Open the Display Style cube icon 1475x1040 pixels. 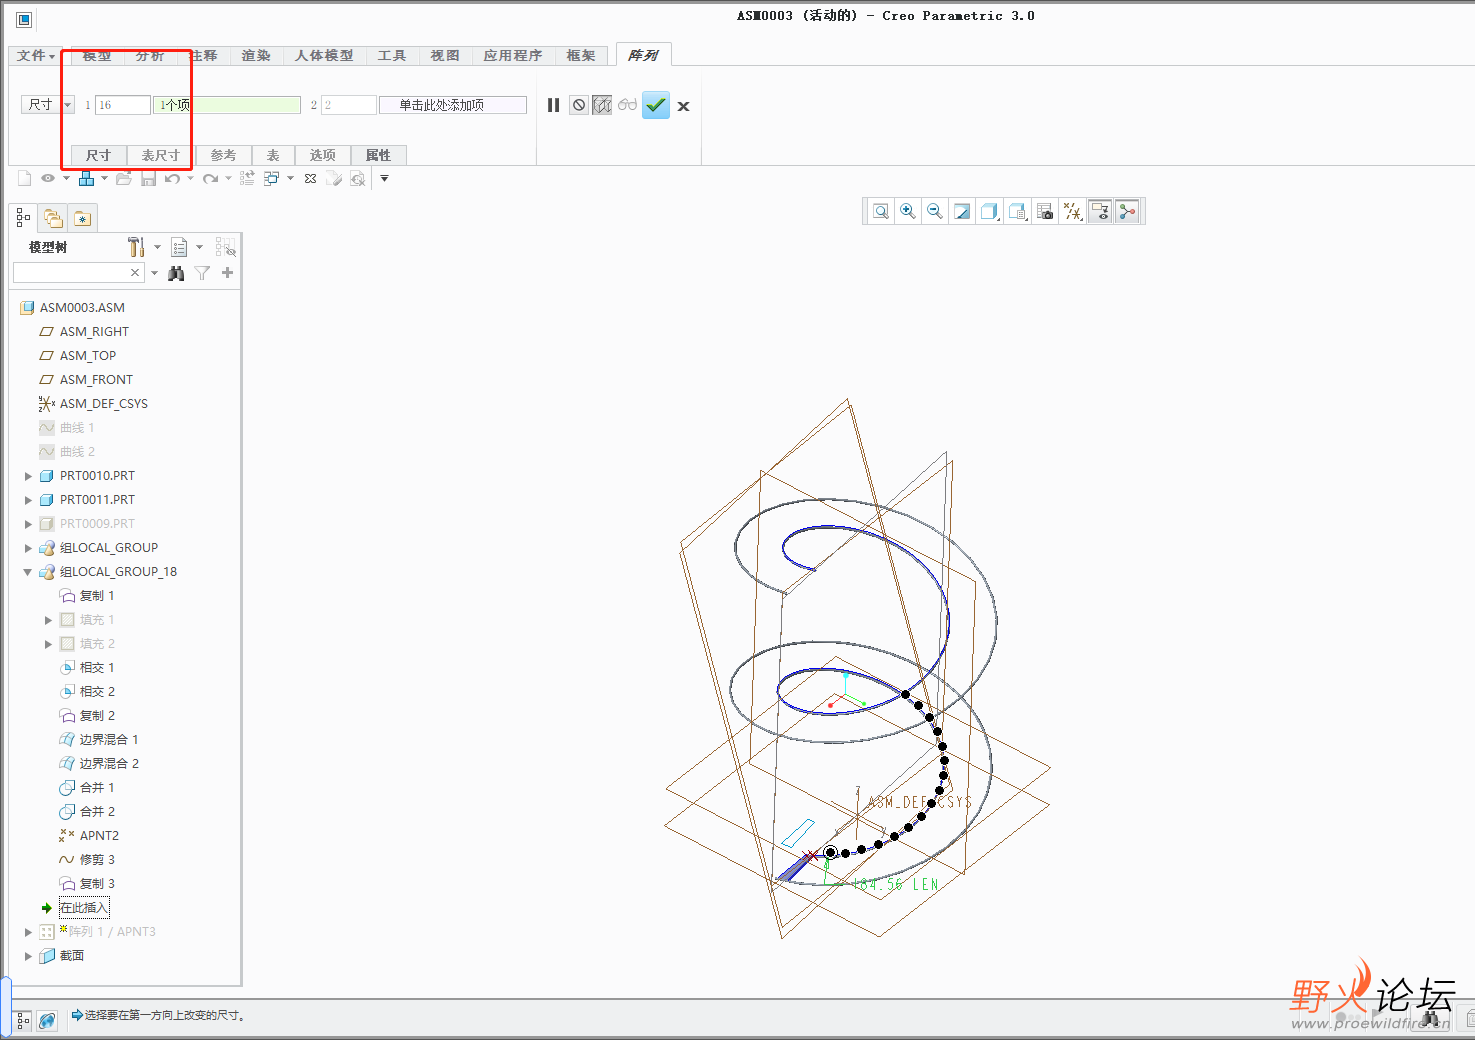pos(989,211)
